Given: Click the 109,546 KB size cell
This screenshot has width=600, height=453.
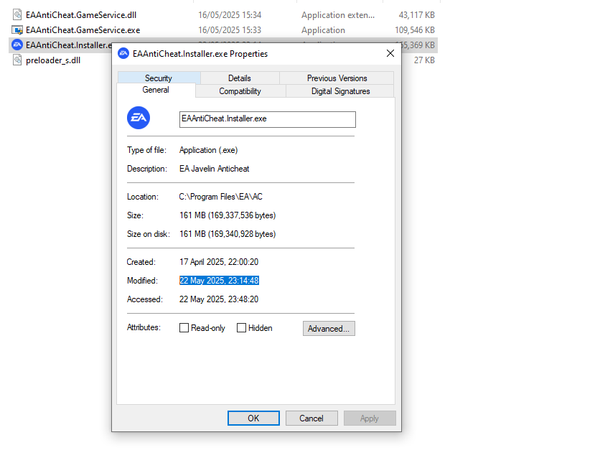Looking at the screenshot, I should tap(415, 30).
